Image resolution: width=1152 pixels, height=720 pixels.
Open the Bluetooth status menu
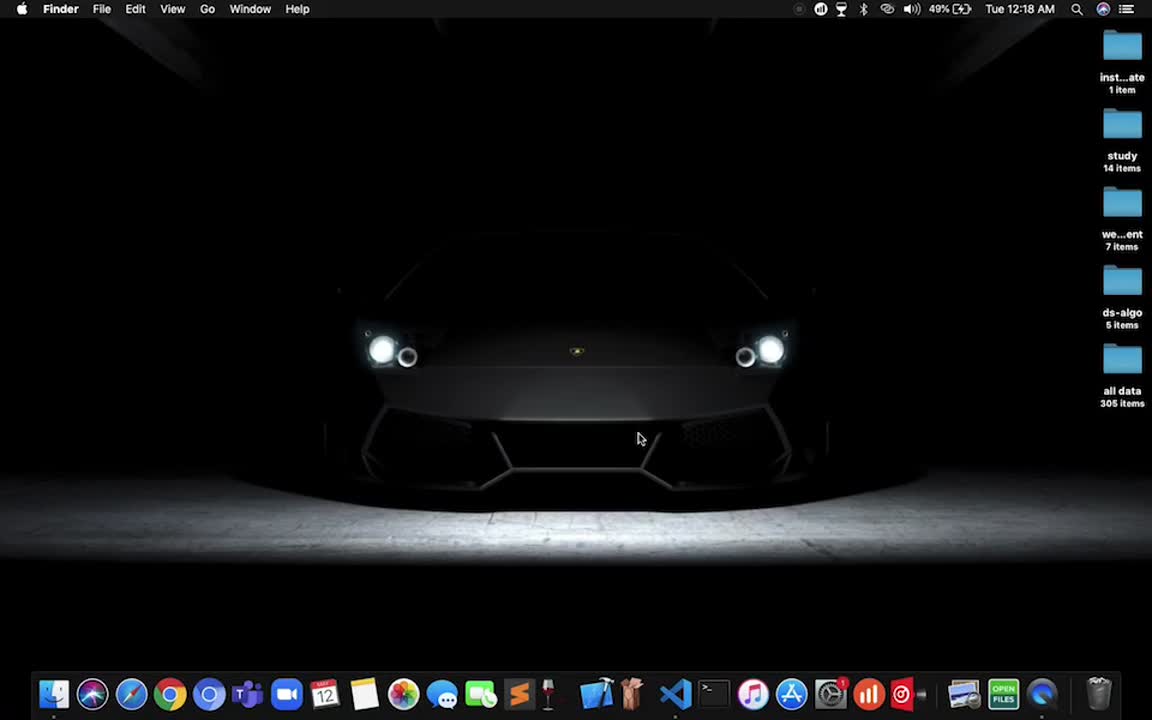pos(864,9)
